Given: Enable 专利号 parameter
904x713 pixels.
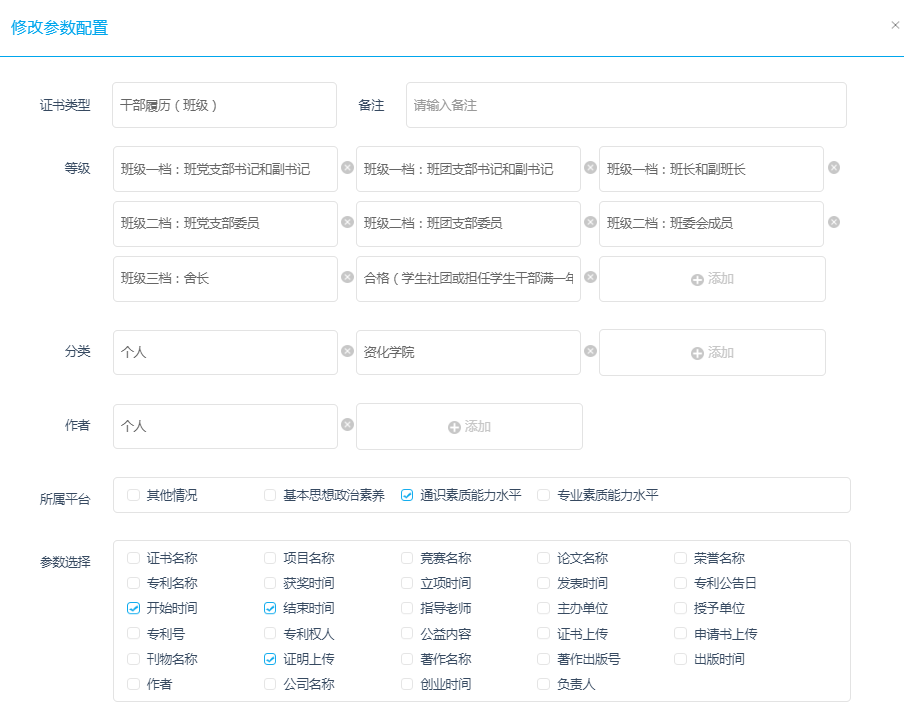Looking at the screenshot, I should (x=133, y=633).
